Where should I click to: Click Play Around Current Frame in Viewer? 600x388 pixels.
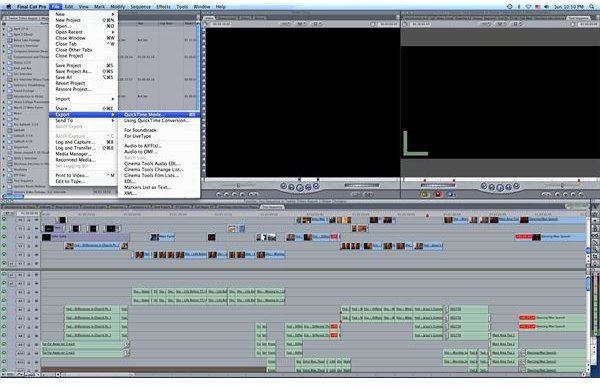tap(308, 187)
